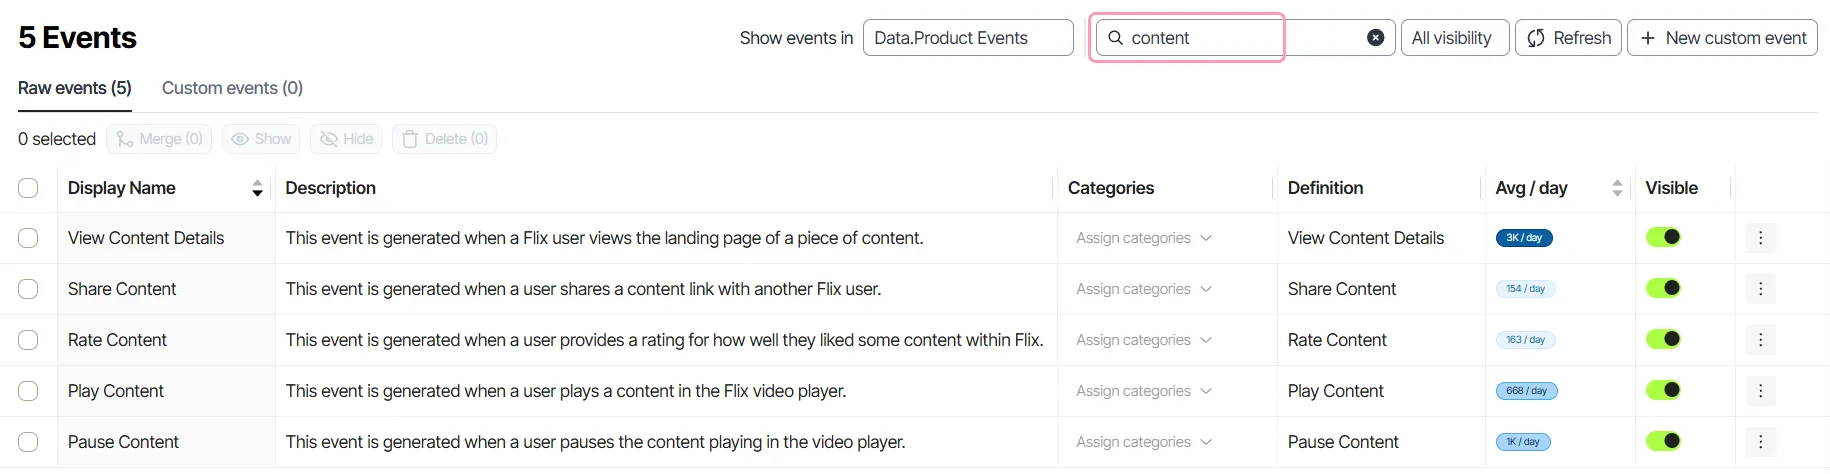Assign categories for Rate Content
Image resolution: width=1830 pixels, height=474 pixels.
coord(1144,340)
